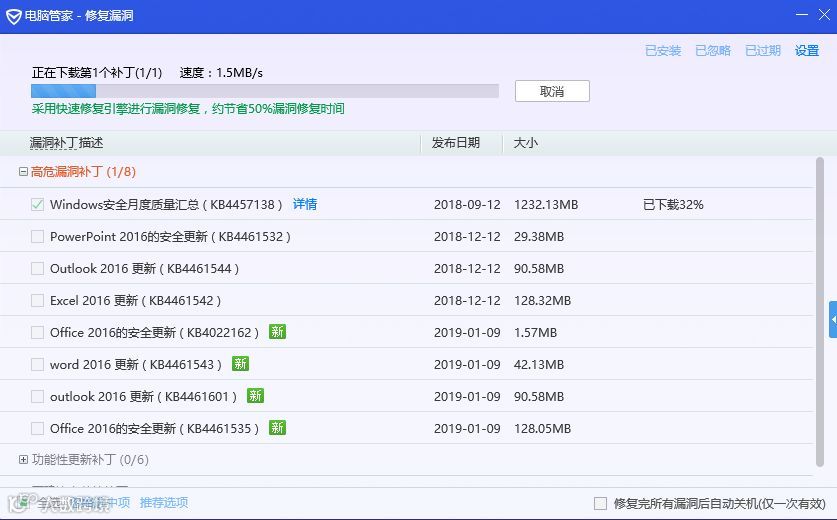Sort by 漏洞补丁描述 column header
Viewport: 837px width, 520px height.
tap(66, 143)
